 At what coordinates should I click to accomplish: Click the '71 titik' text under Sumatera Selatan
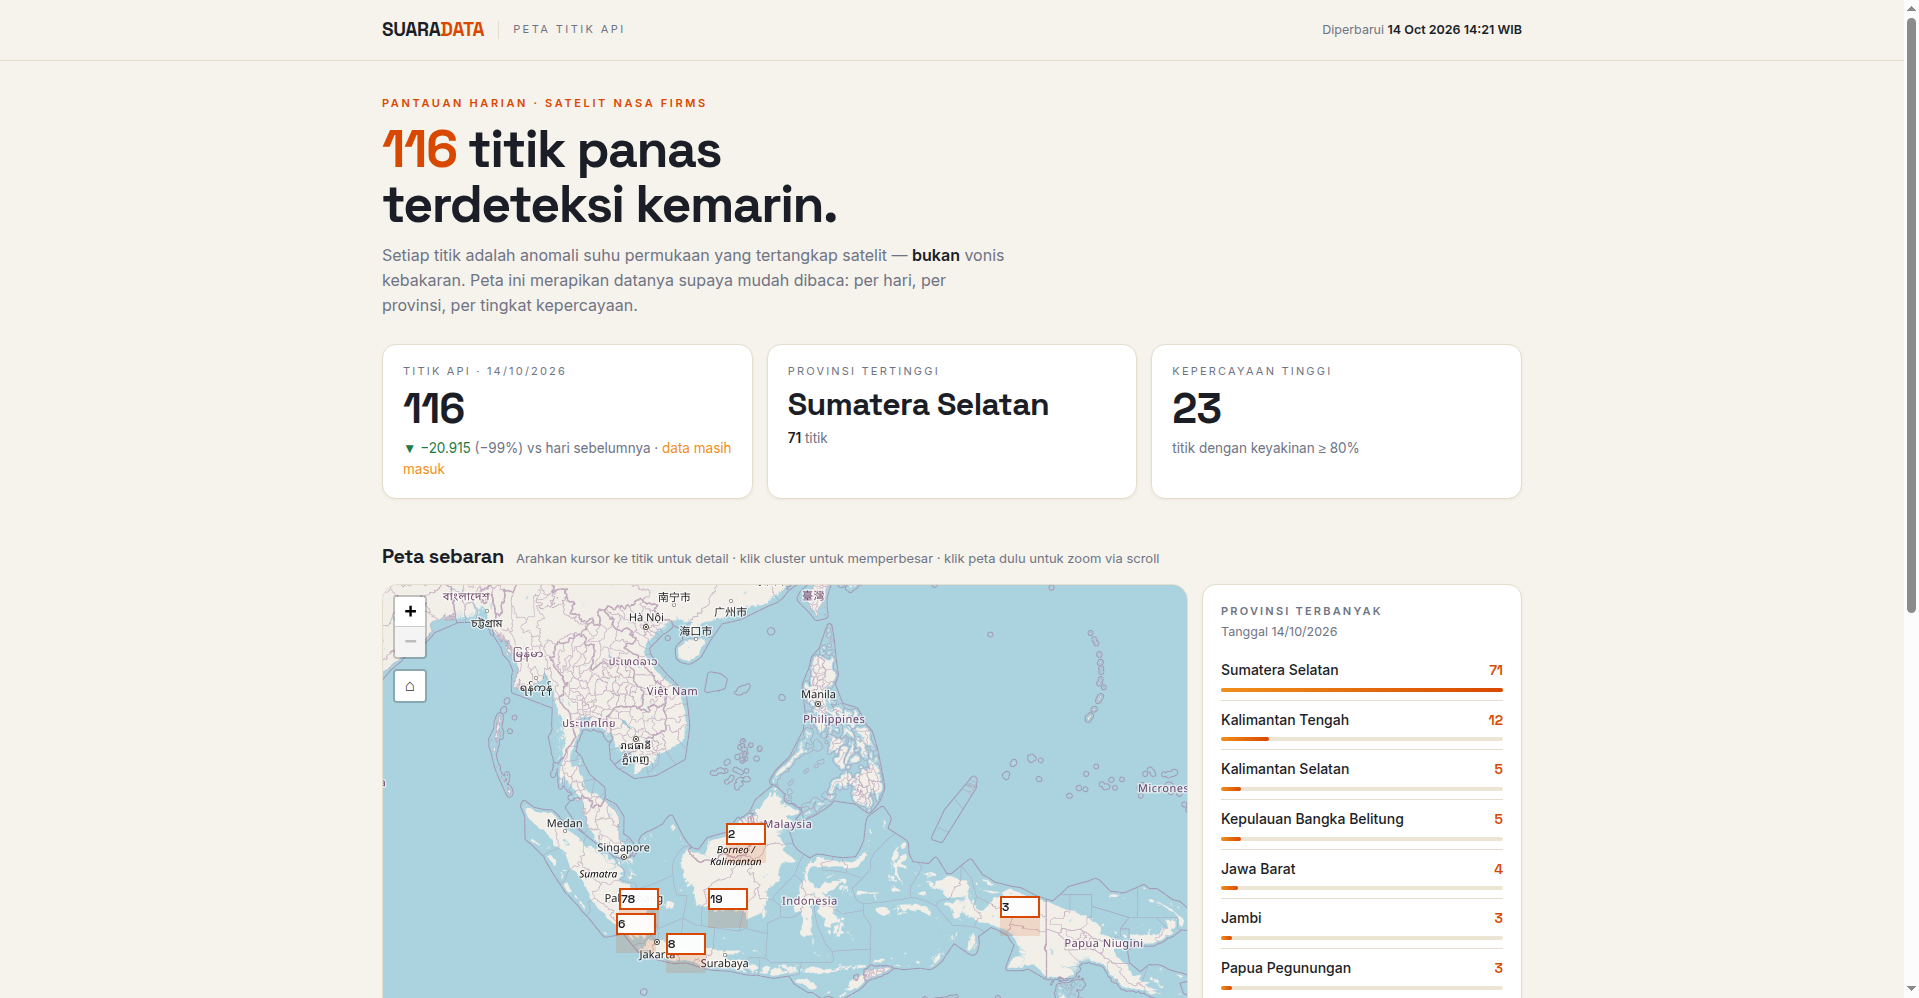[x=807, y=438]
